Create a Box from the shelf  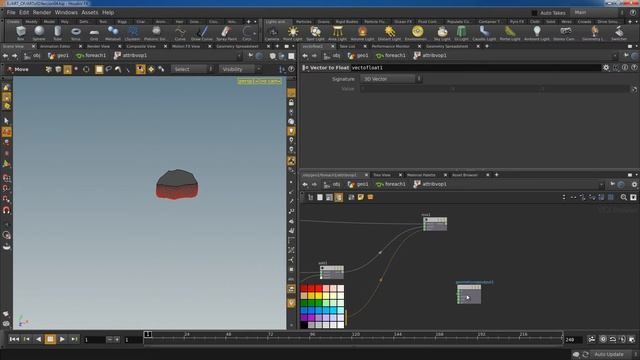21,33
